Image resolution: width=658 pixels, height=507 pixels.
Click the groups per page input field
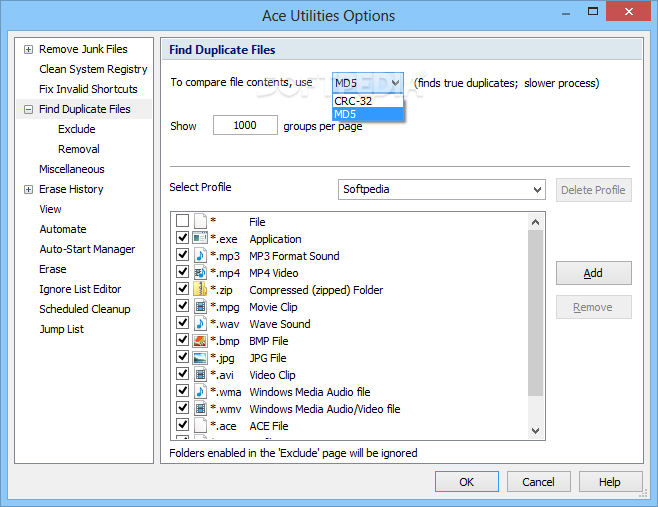pos(245,125)
